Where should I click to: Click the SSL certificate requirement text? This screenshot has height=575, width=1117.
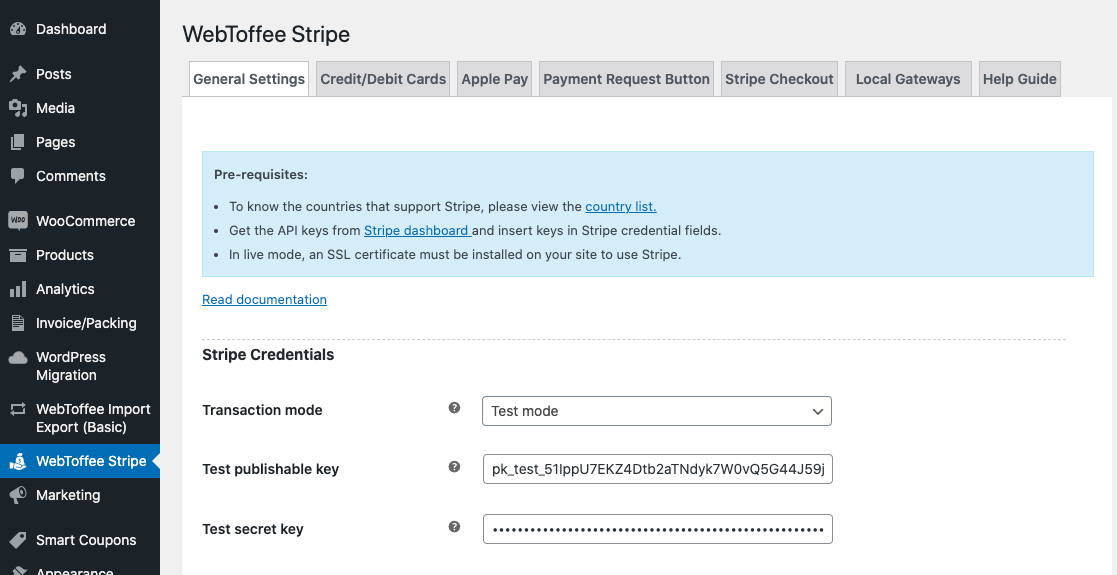455,254
